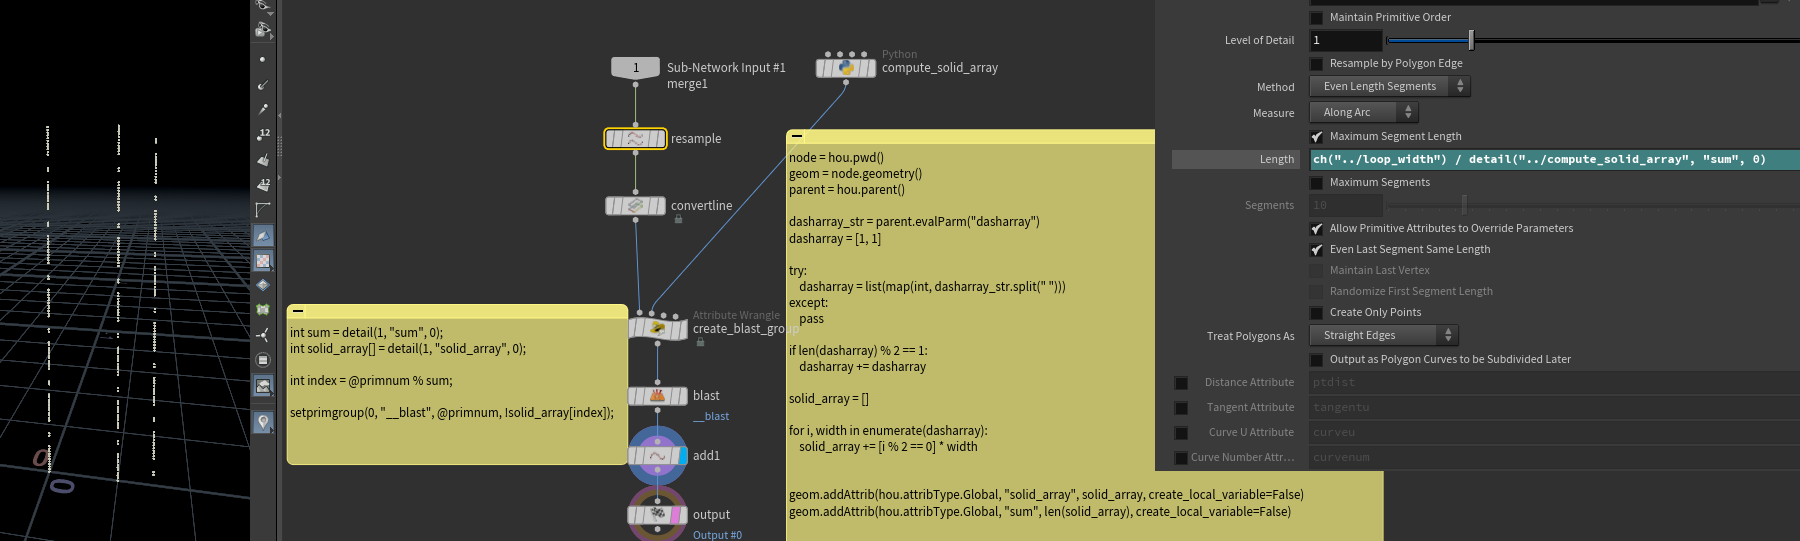1800x541 pixels.
Task: Click the Length parameter label
Action: pyautogui.click(x=1276, y=160)
